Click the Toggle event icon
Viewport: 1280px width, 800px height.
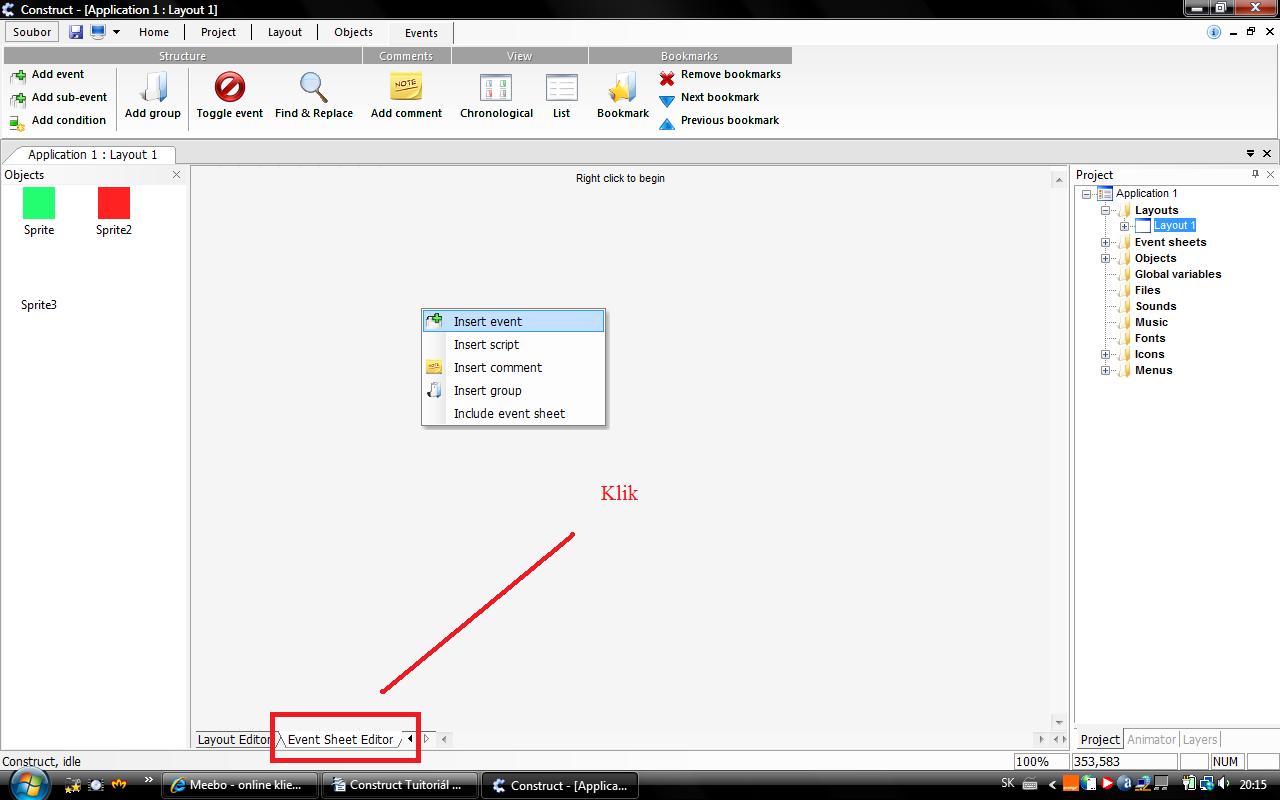[x=229, y=87]
